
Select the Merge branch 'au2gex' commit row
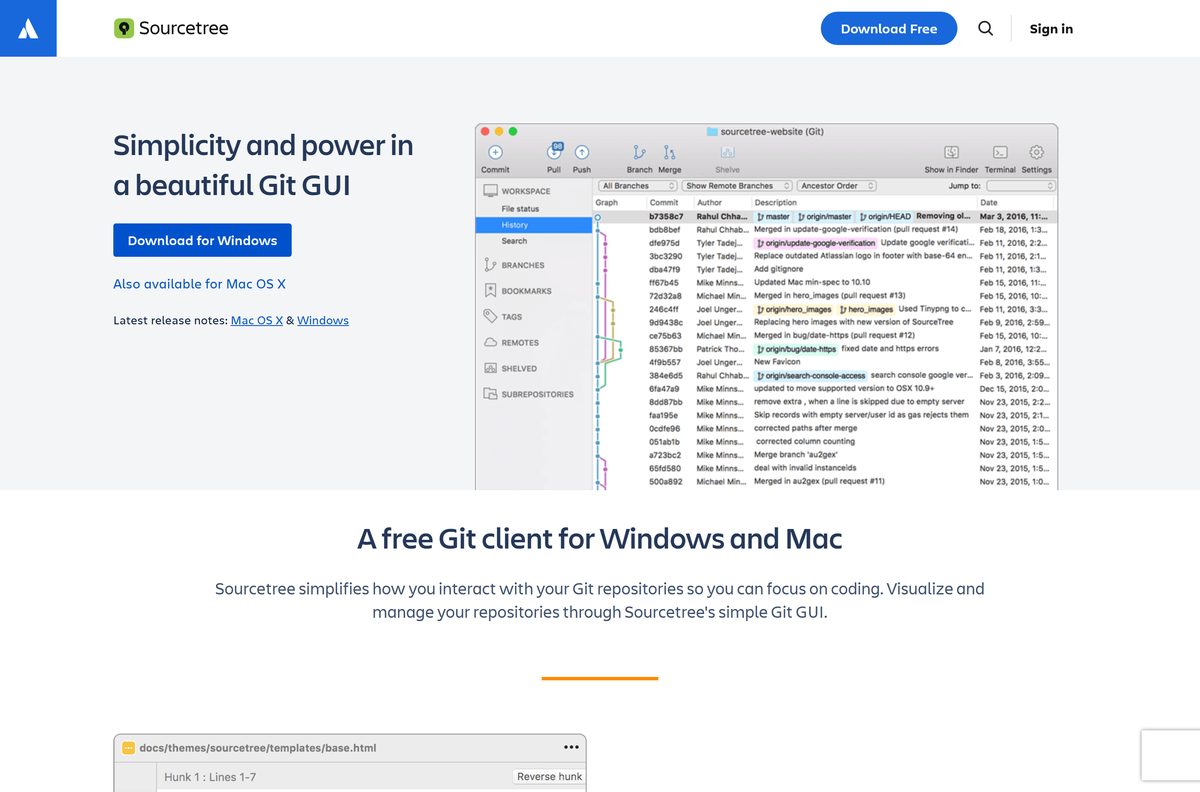(x=826, y=455)
